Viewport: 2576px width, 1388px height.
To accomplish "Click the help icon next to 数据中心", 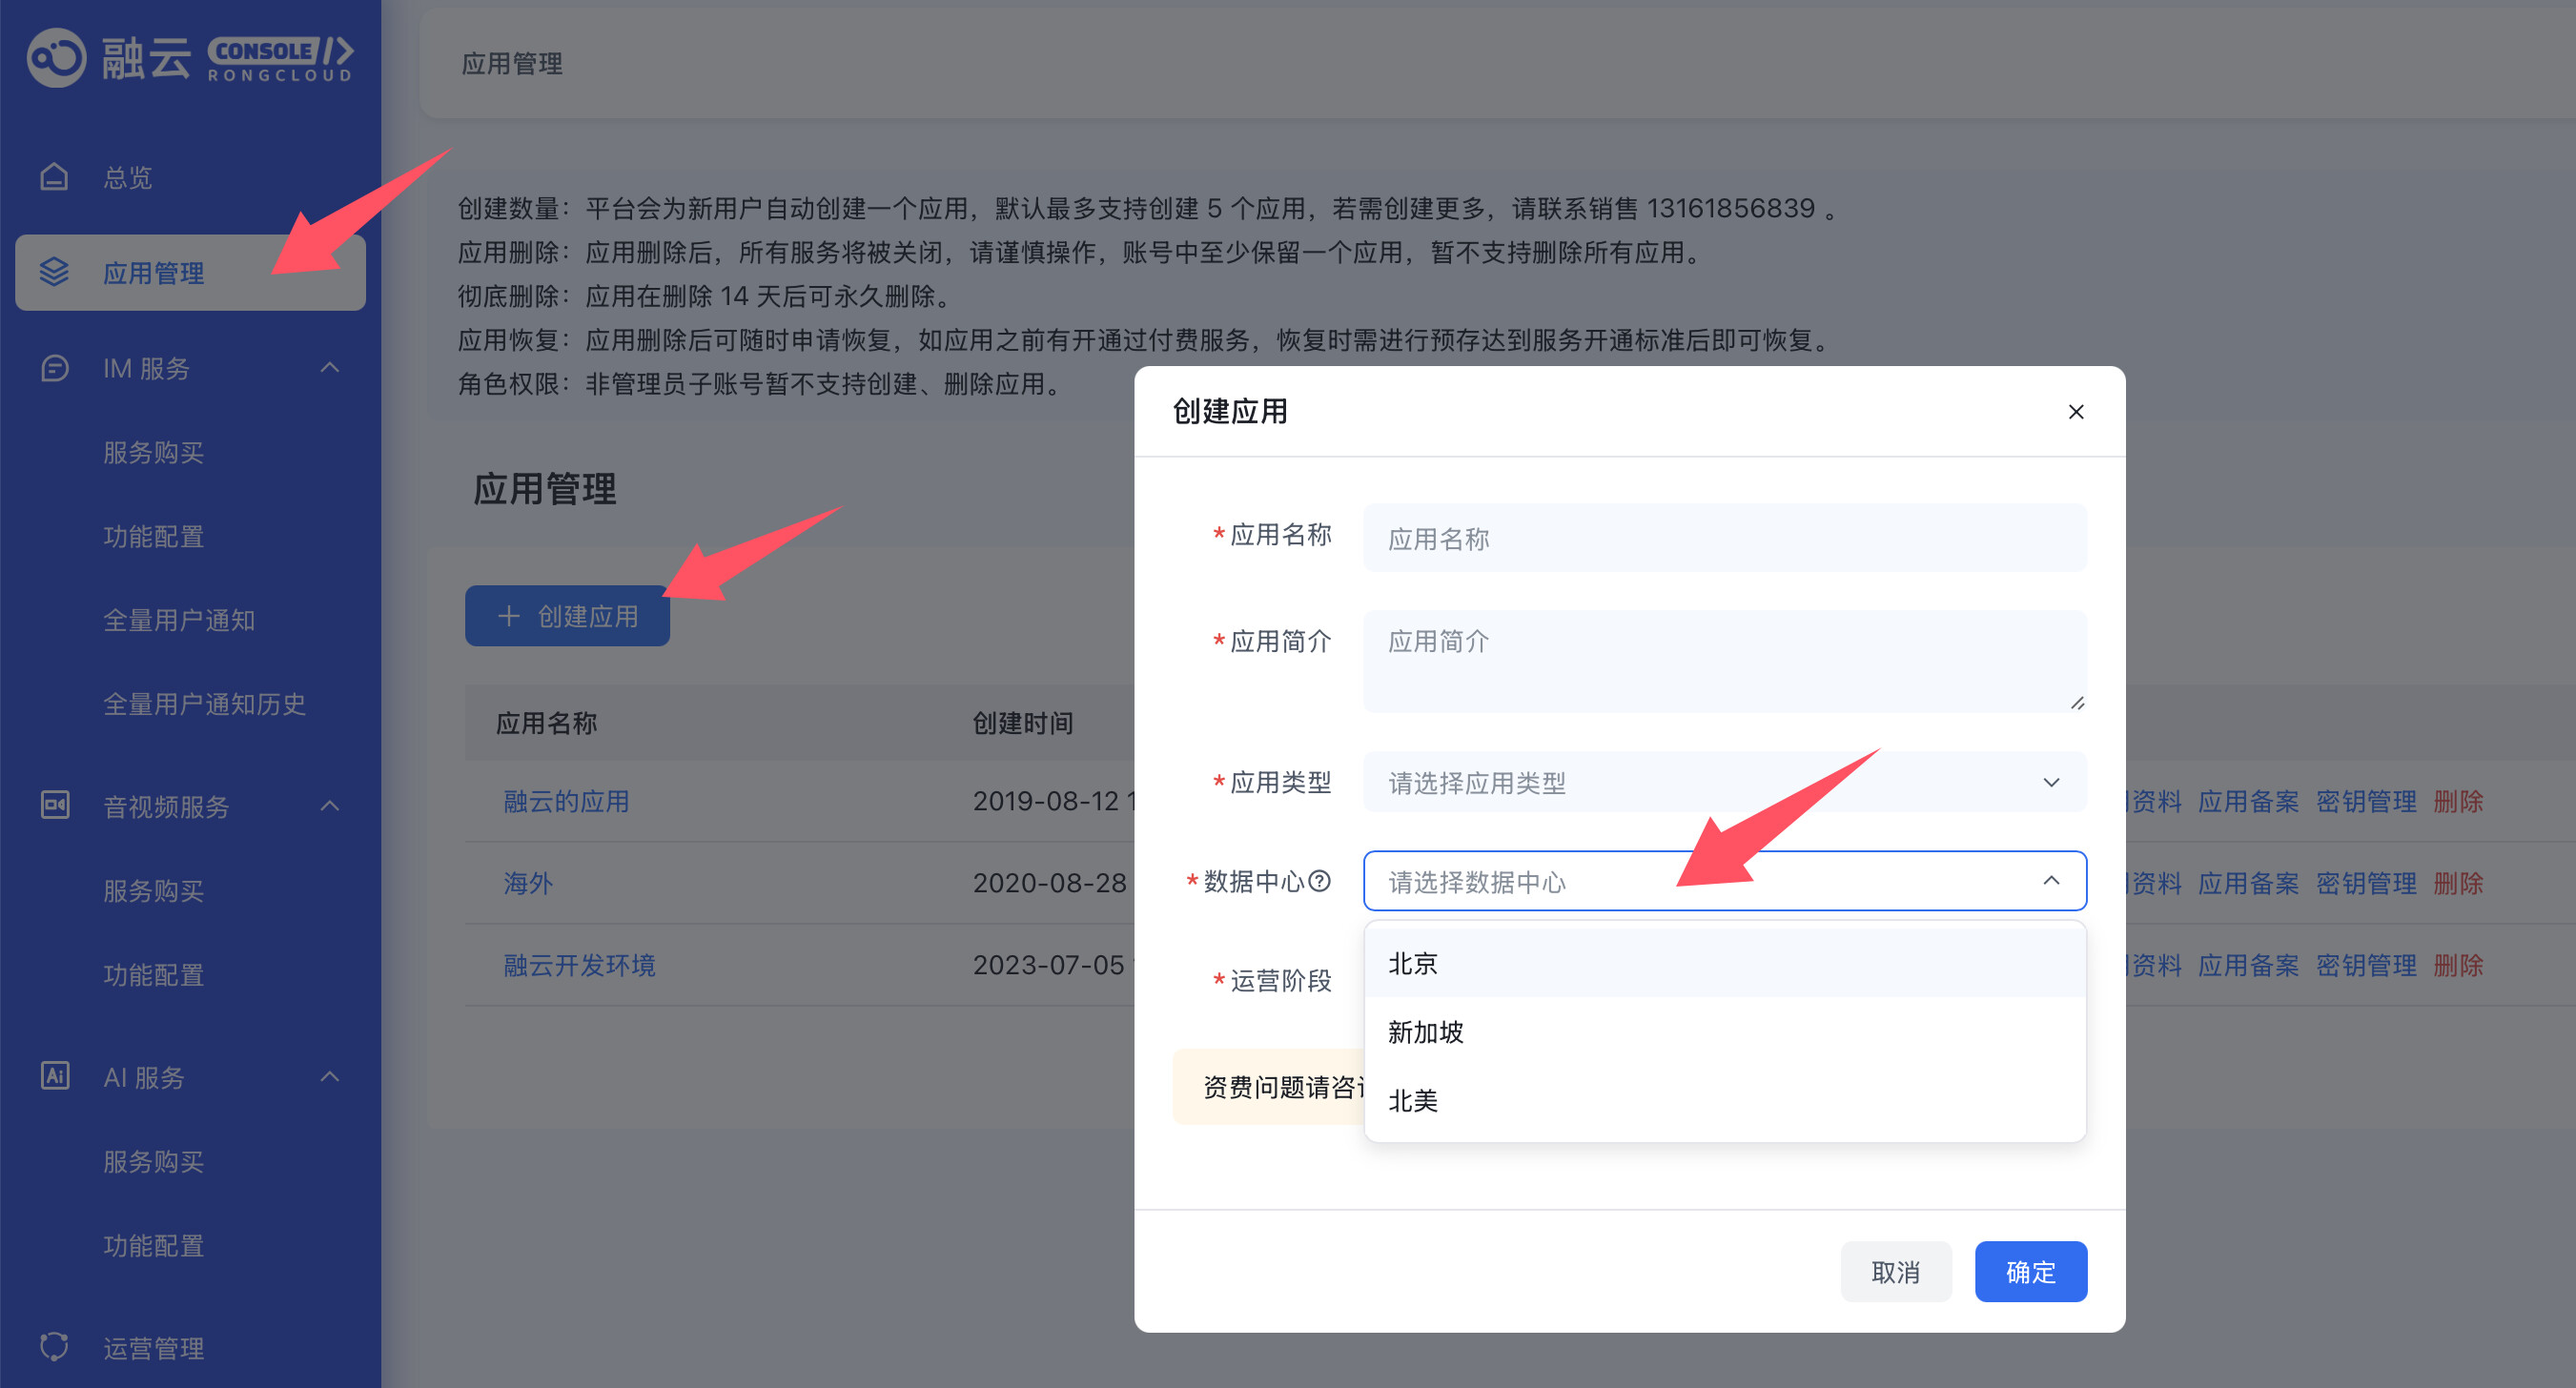I will 1320,881.
